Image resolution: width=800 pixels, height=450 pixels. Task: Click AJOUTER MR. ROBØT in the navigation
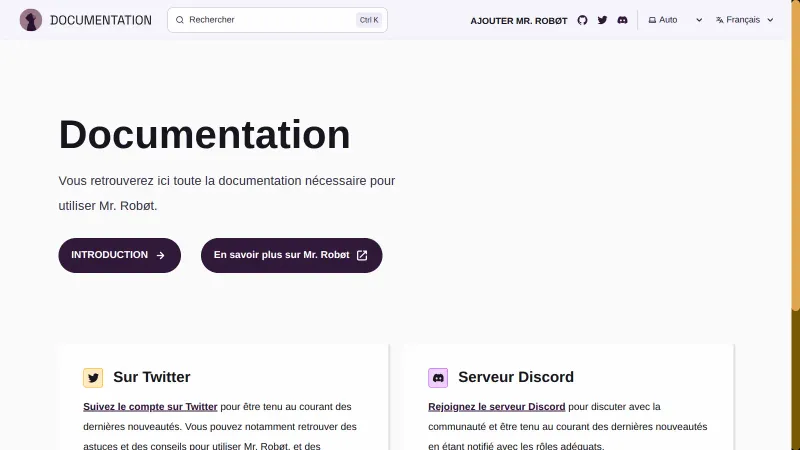point(518,20)
